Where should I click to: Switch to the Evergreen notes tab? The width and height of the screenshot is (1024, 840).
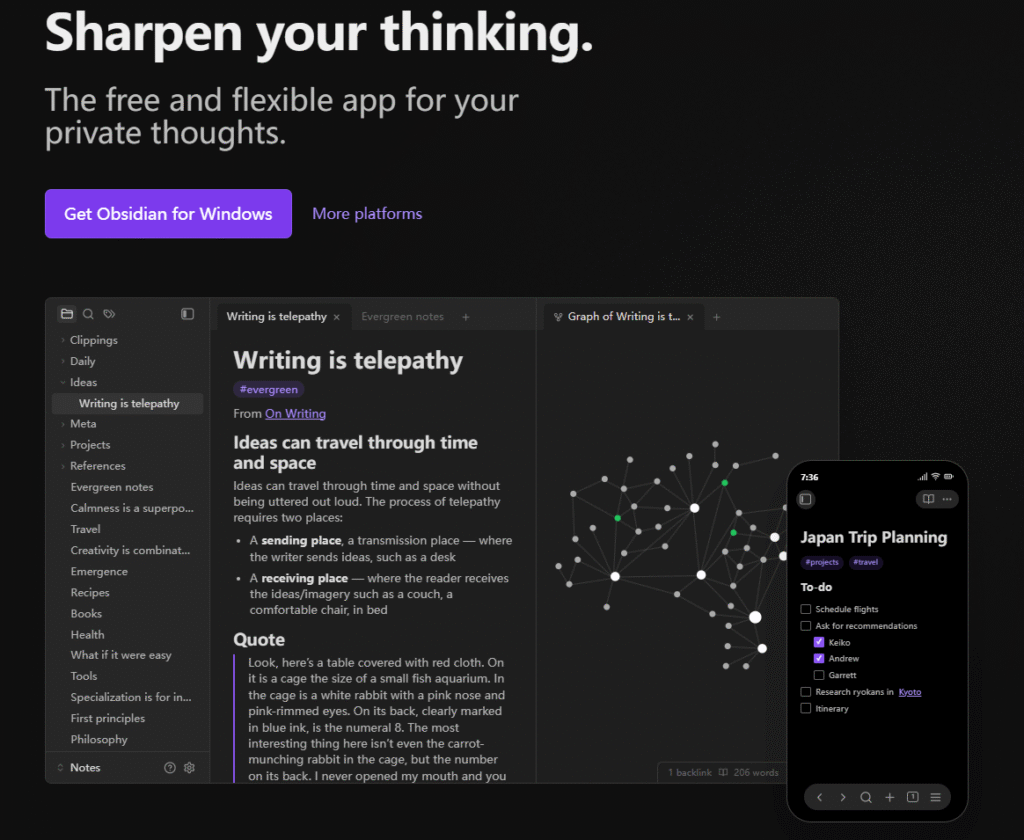[x=402, y=317]
